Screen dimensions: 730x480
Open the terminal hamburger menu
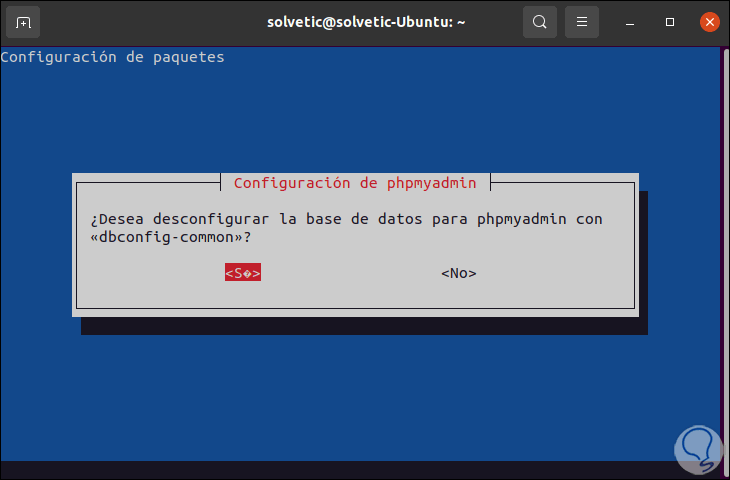[581, 22]
